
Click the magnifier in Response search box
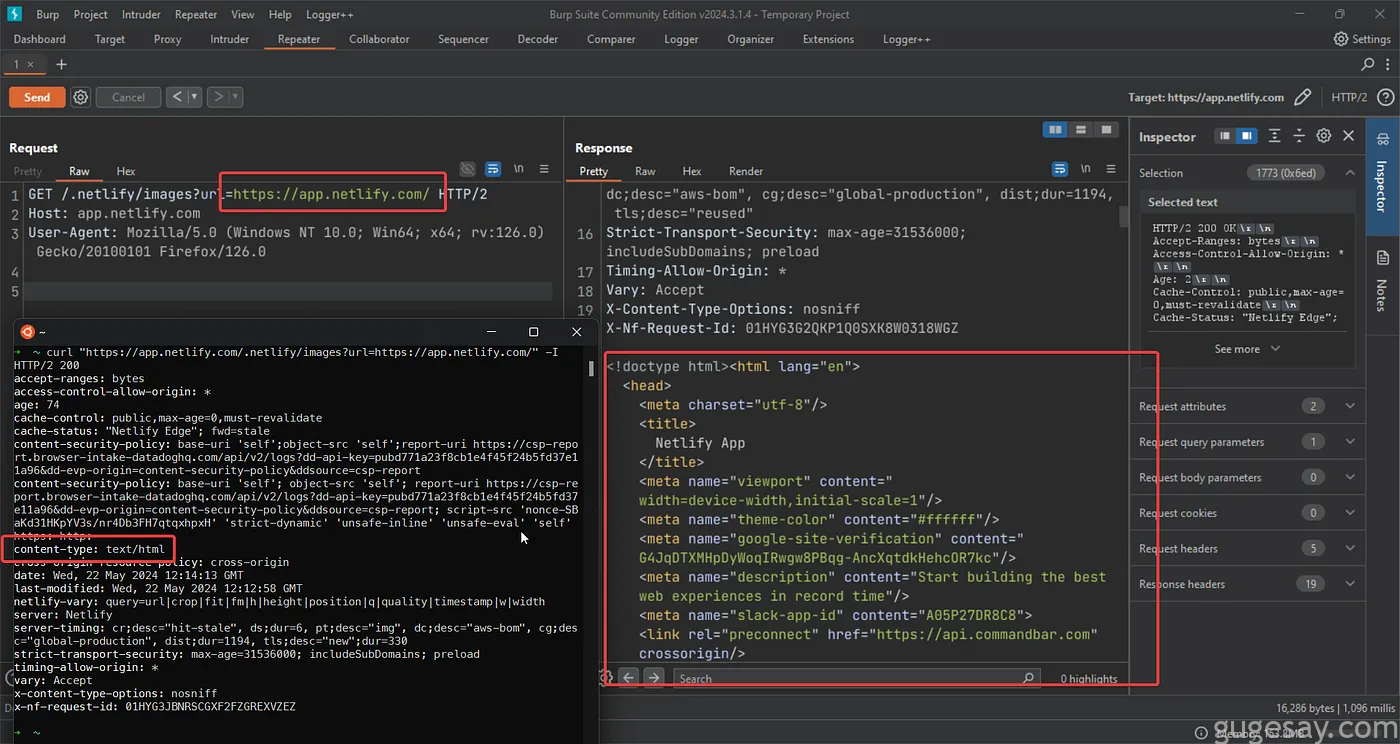(x=1028, y=678)
